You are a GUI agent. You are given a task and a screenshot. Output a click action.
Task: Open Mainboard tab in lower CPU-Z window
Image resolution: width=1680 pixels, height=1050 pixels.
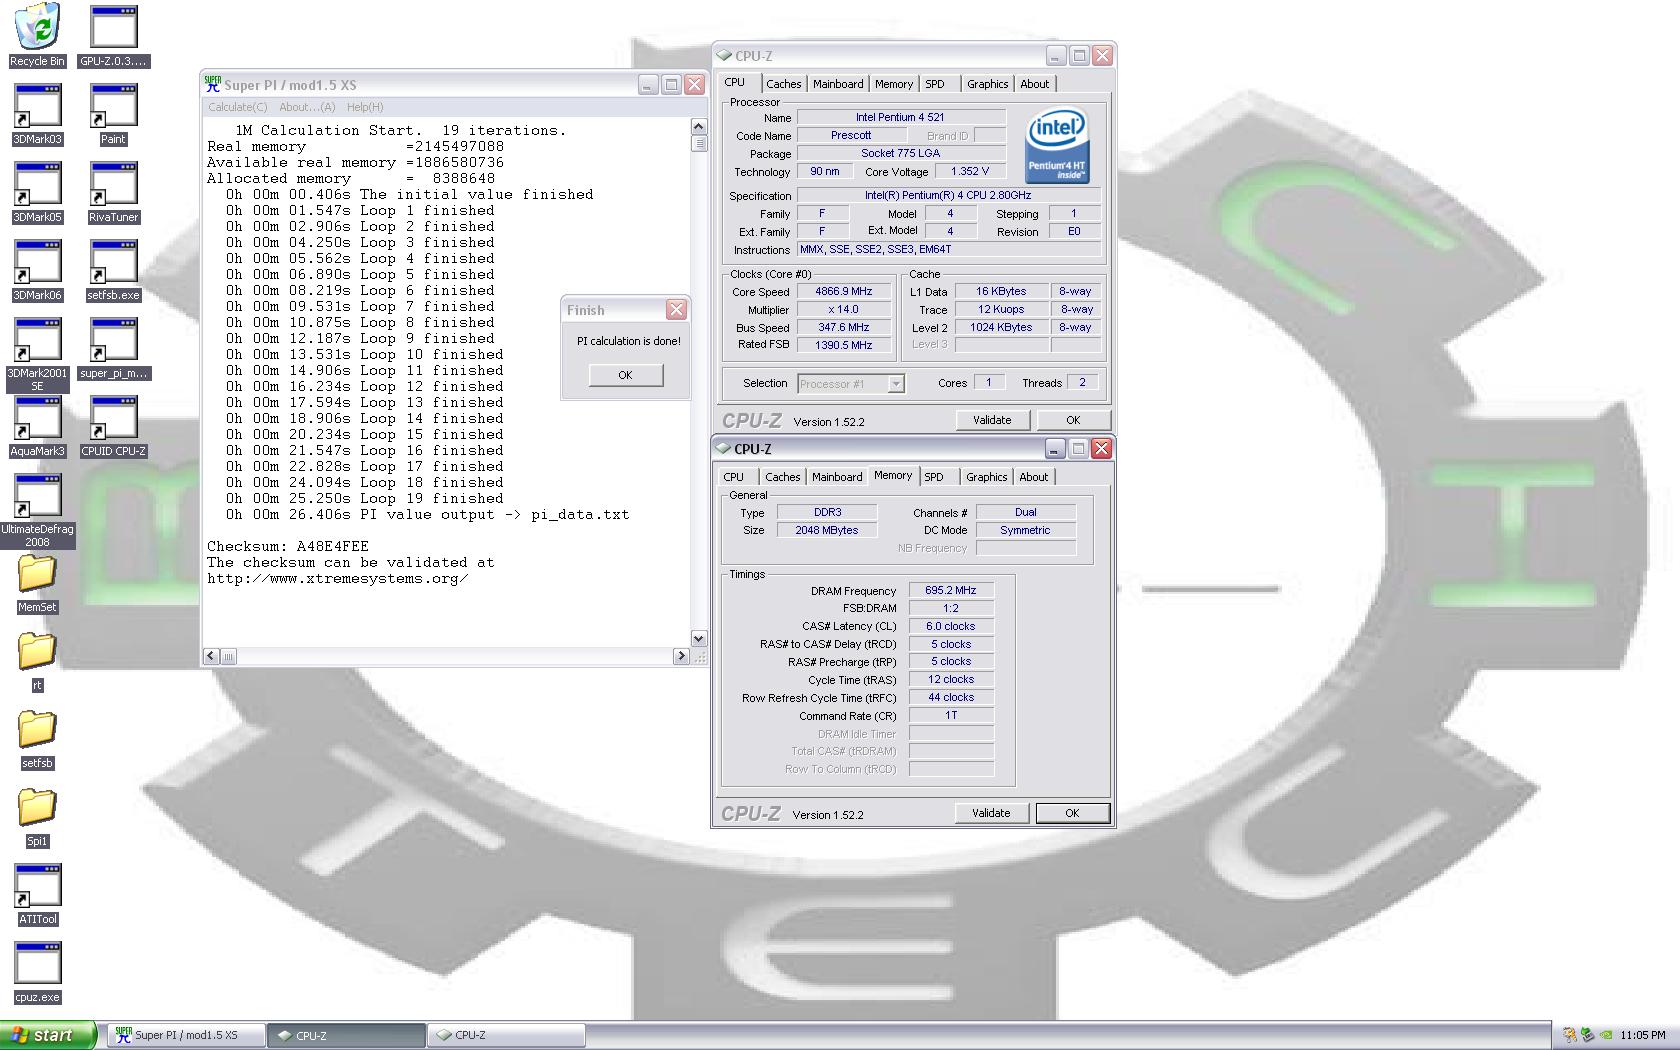tap(837, 477)
